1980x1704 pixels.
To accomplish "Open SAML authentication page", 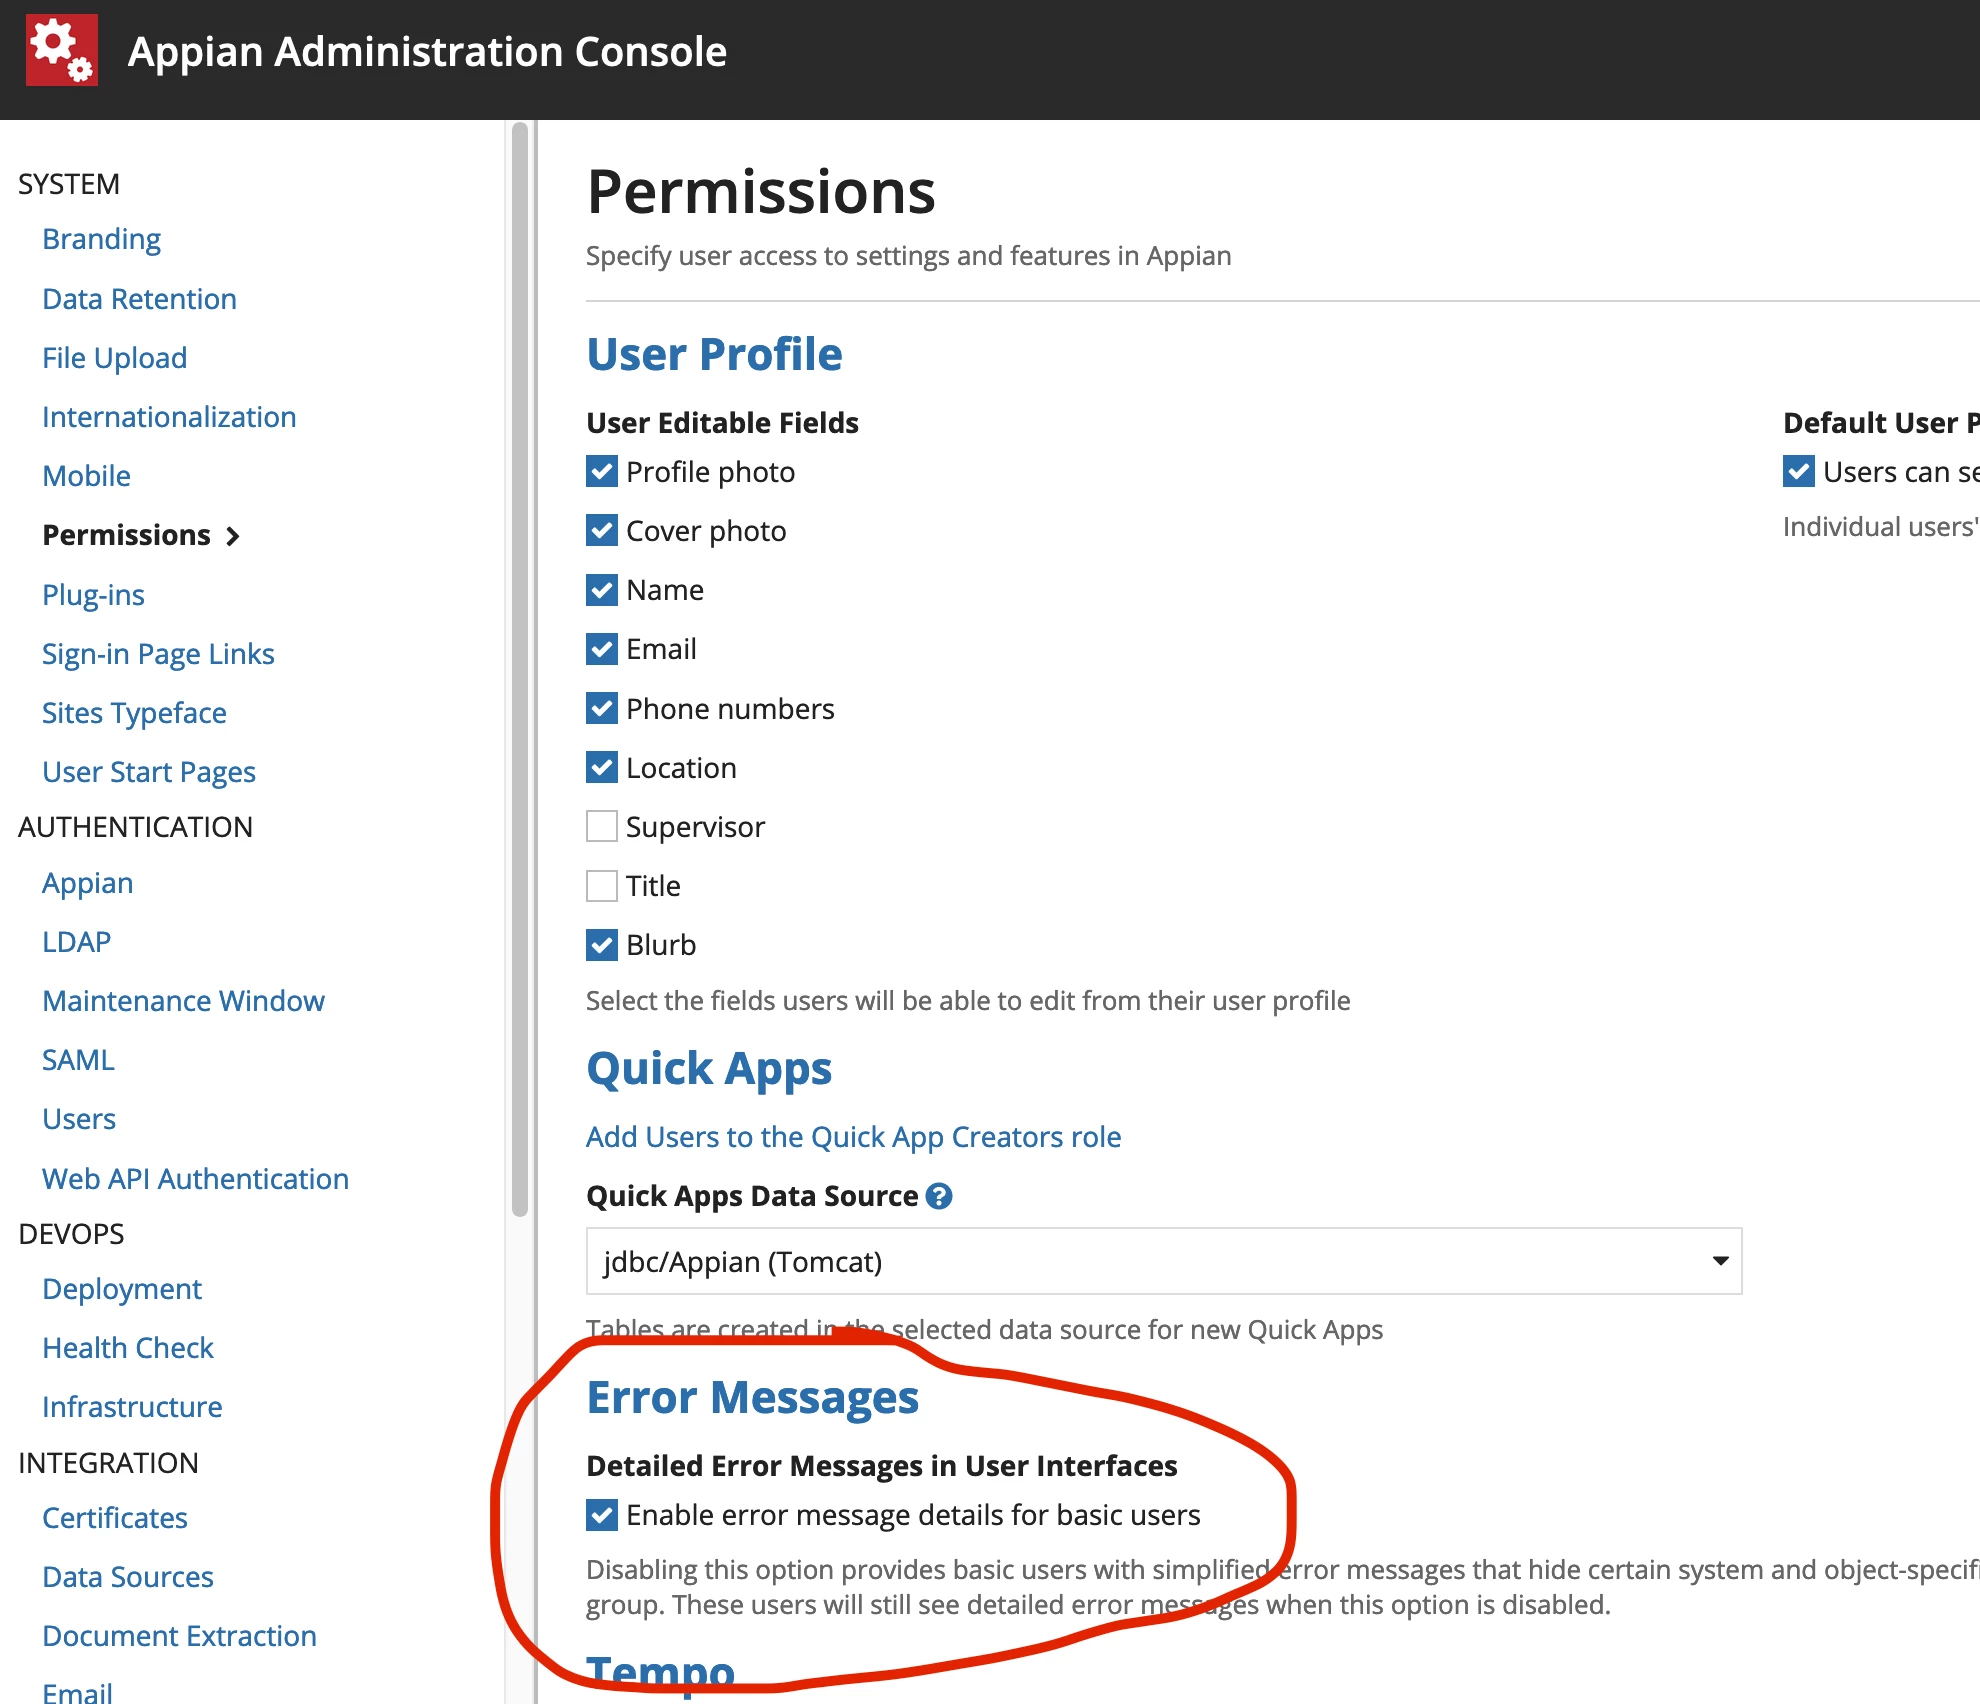I will tap(79, 1060).
